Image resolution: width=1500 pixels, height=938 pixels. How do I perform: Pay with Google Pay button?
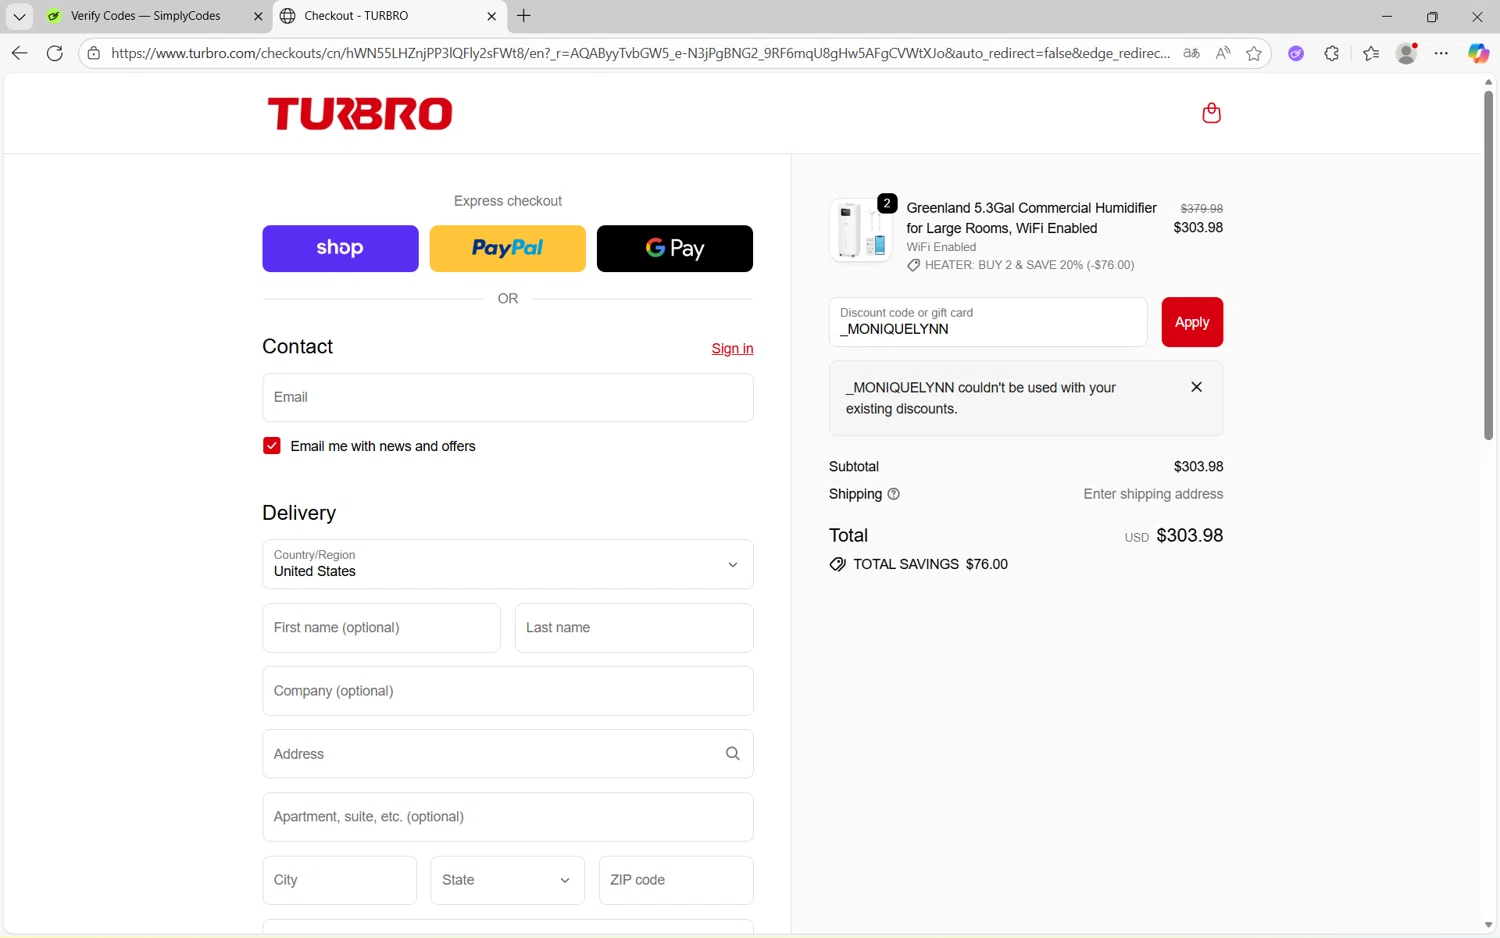click(x=675, y=248)
